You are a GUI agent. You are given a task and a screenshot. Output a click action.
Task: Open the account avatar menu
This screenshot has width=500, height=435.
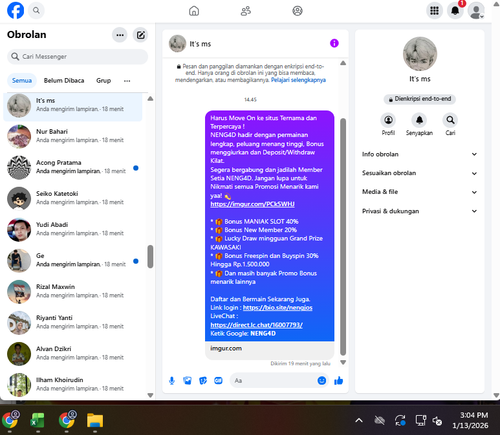pos(476,11)
